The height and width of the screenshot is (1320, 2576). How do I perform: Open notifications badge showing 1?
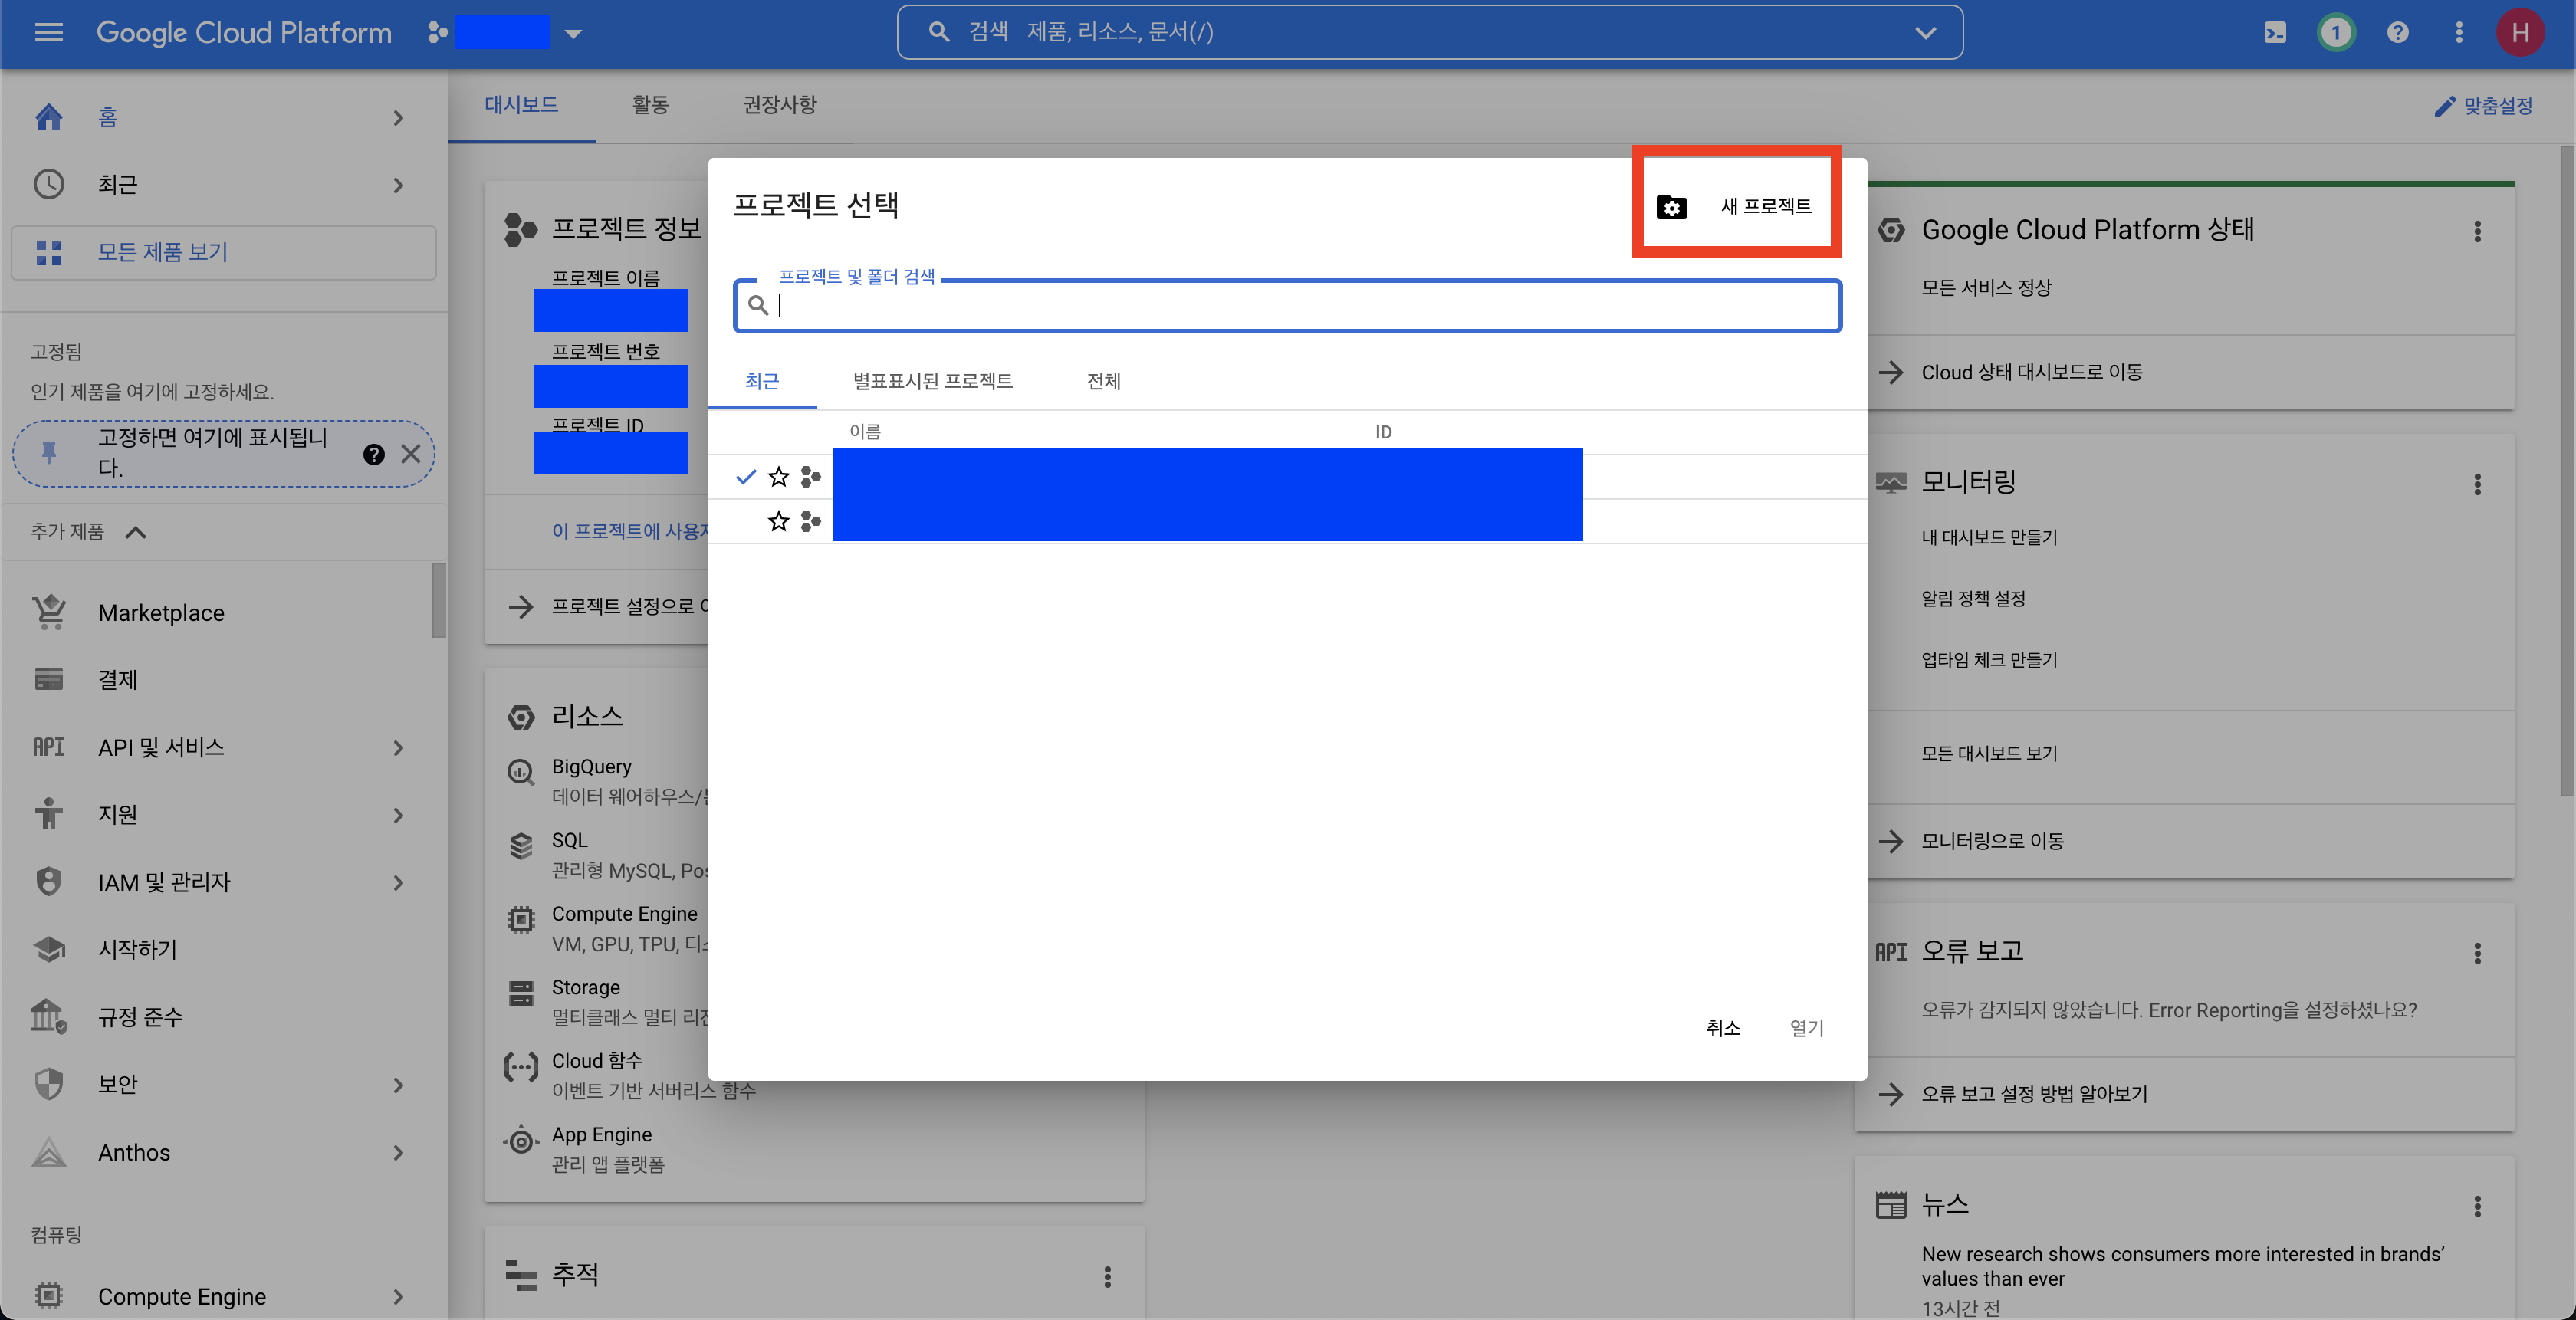(2336, 32)
